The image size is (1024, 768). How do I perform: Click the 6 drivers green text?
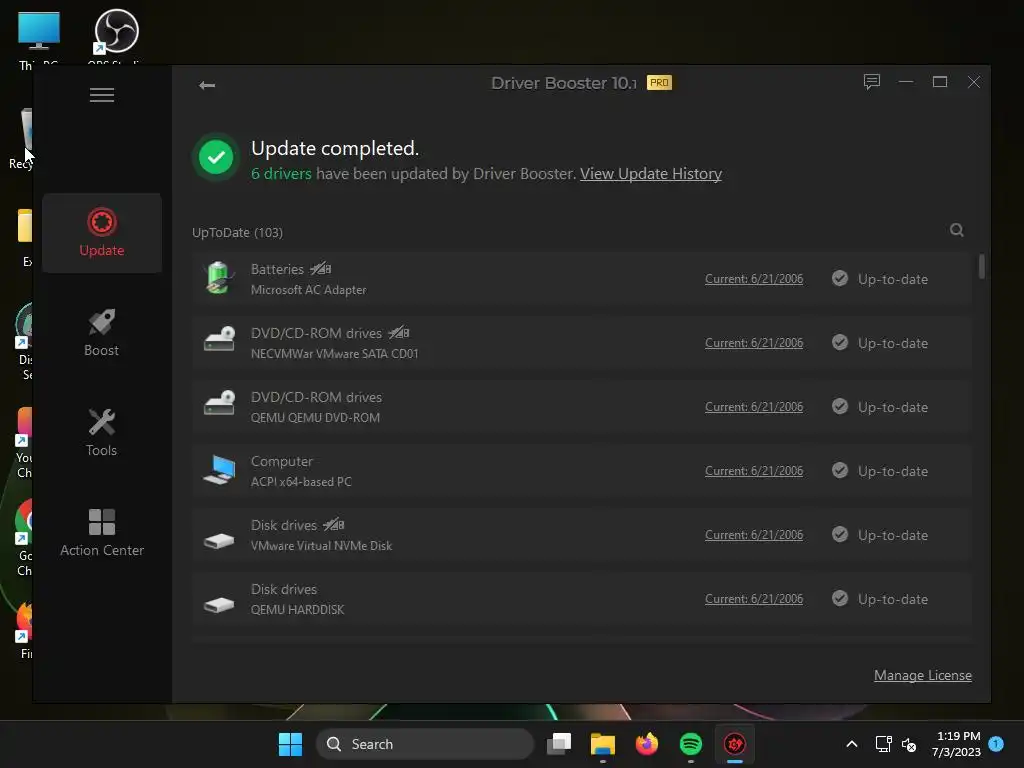pos(281,174)
